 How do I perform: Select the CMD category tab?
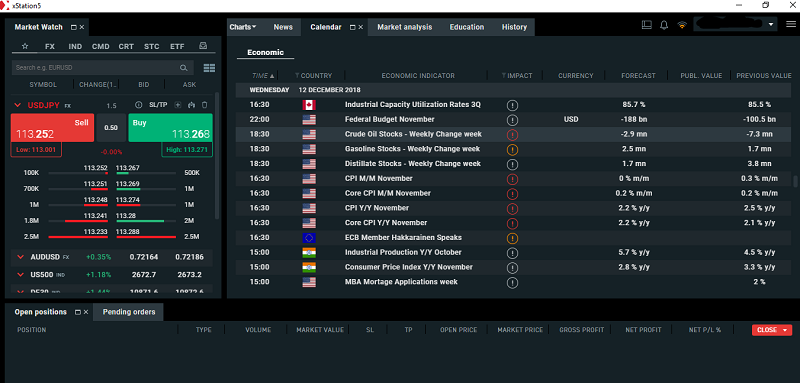101,46
